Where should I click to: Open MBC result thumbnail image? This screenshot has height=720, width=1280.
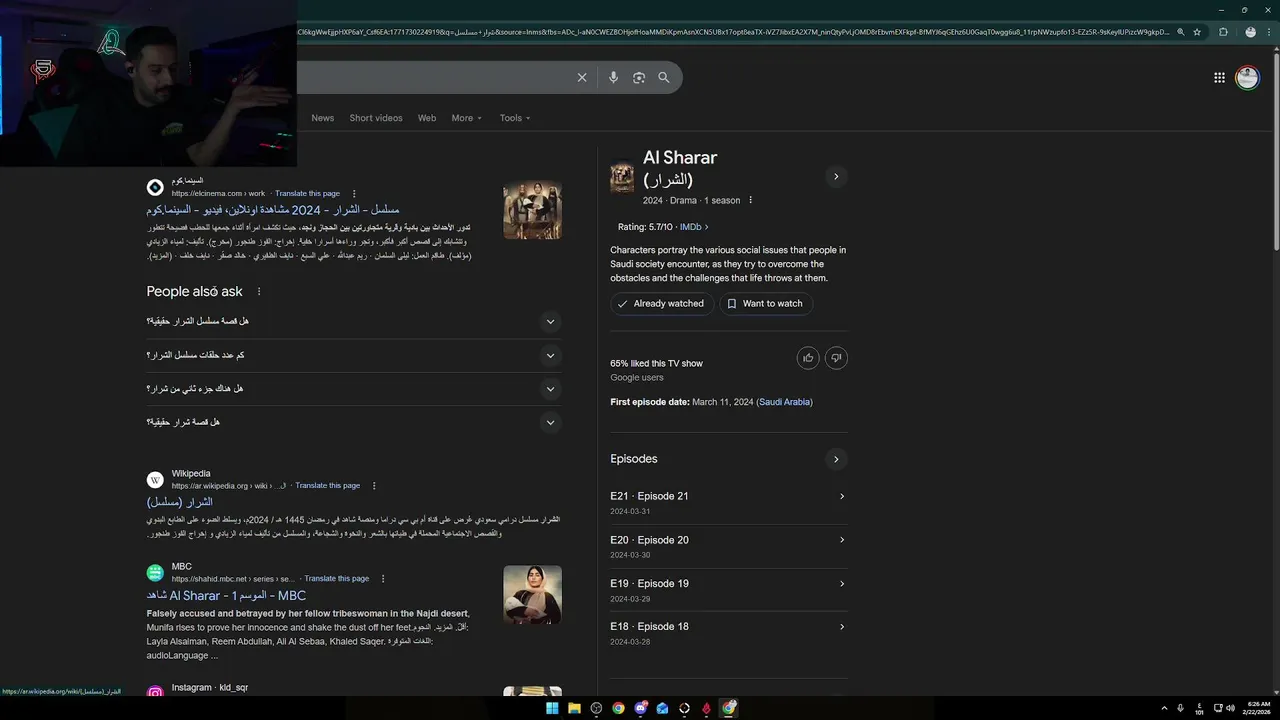point(532,594)
